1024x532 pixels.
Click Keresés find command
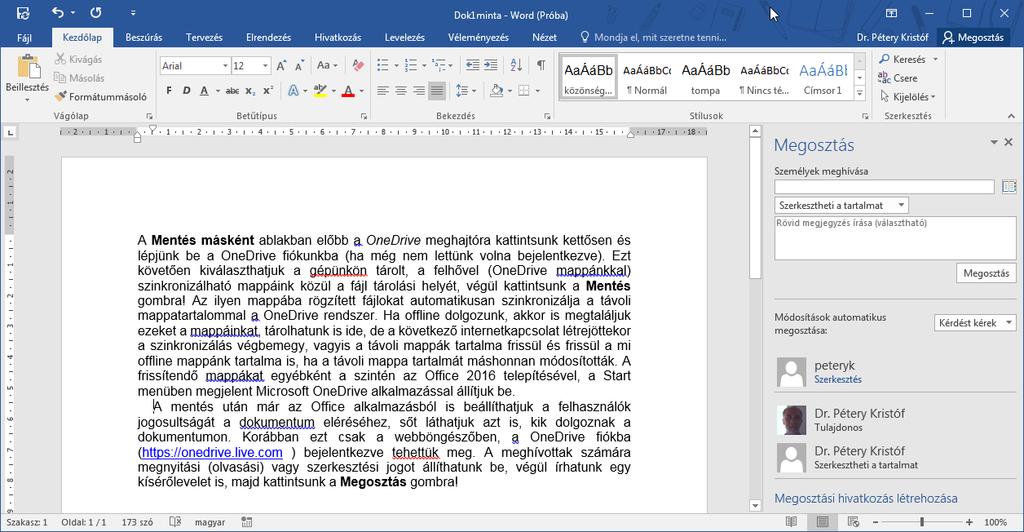point(908,59)
